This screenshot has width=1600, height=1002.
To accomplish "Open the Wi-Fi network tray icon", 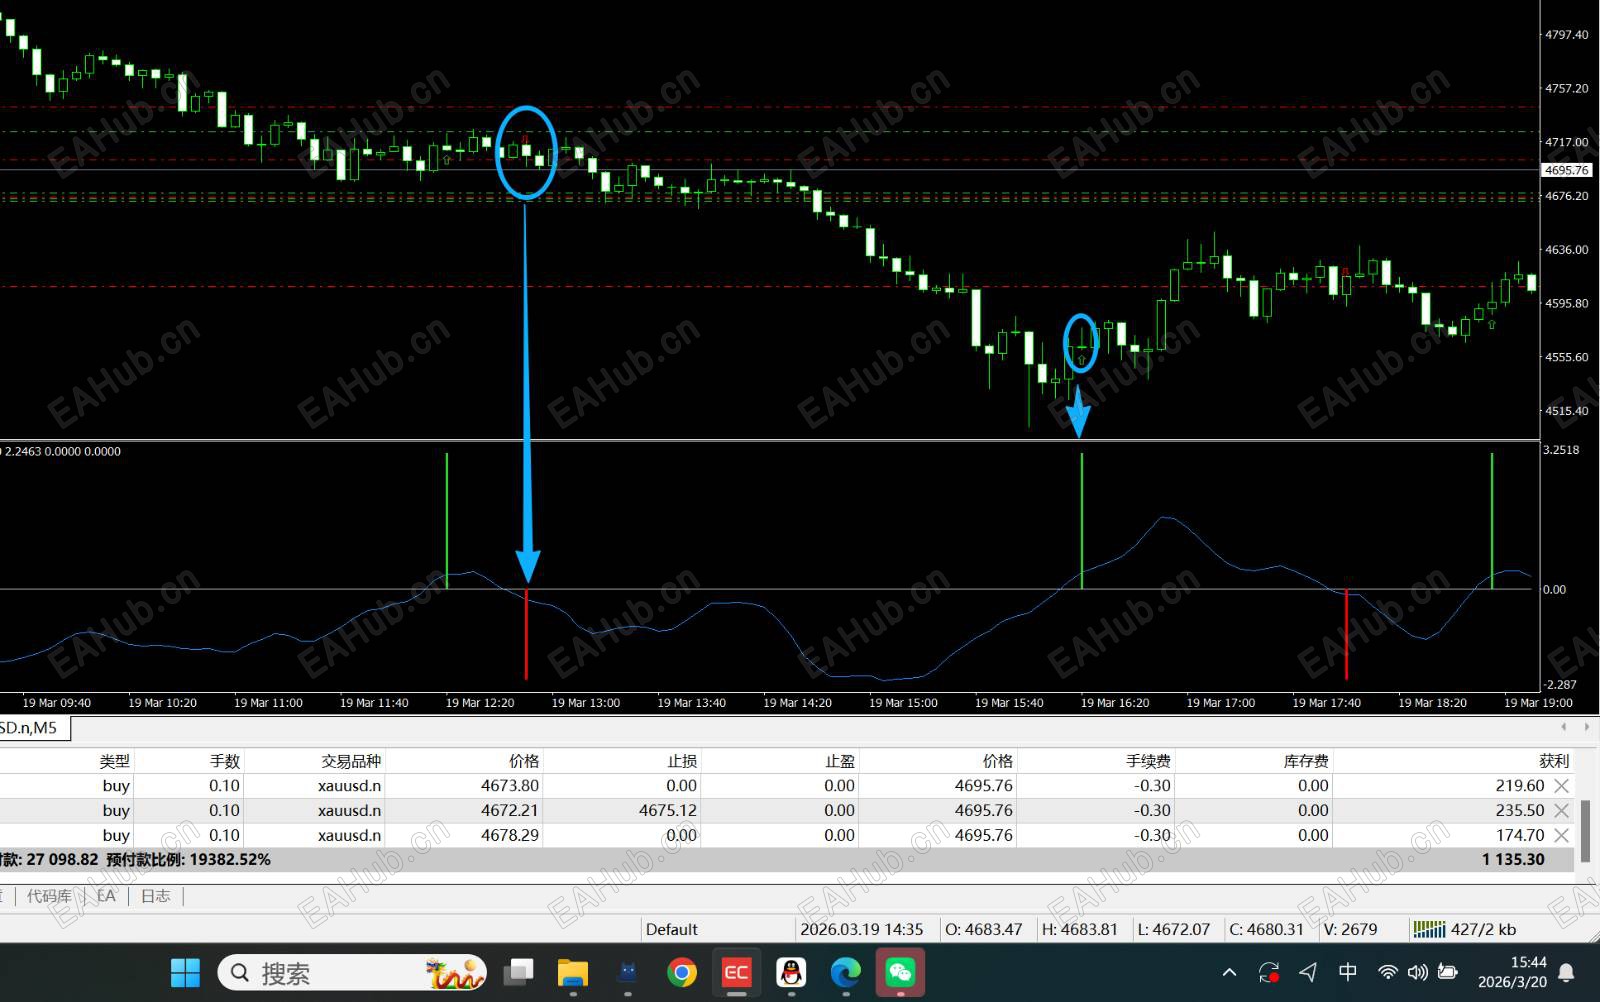I will tap(1388, 972).
